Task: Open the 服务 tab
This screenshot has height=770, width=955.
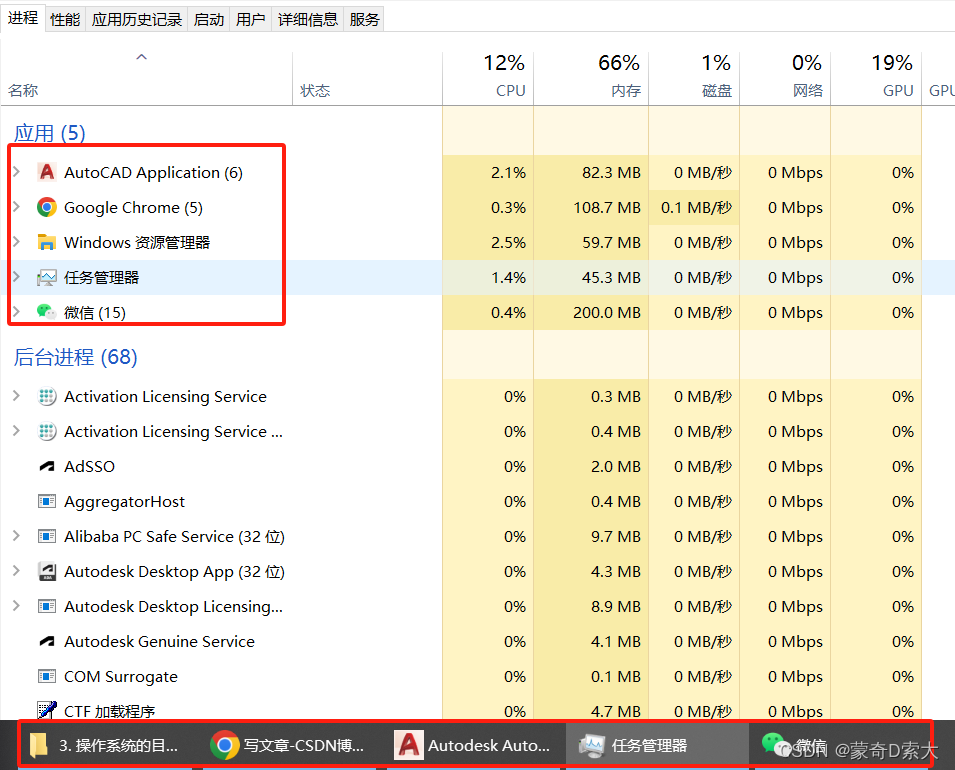Action: pyautogui.click(x=365, y=19)
